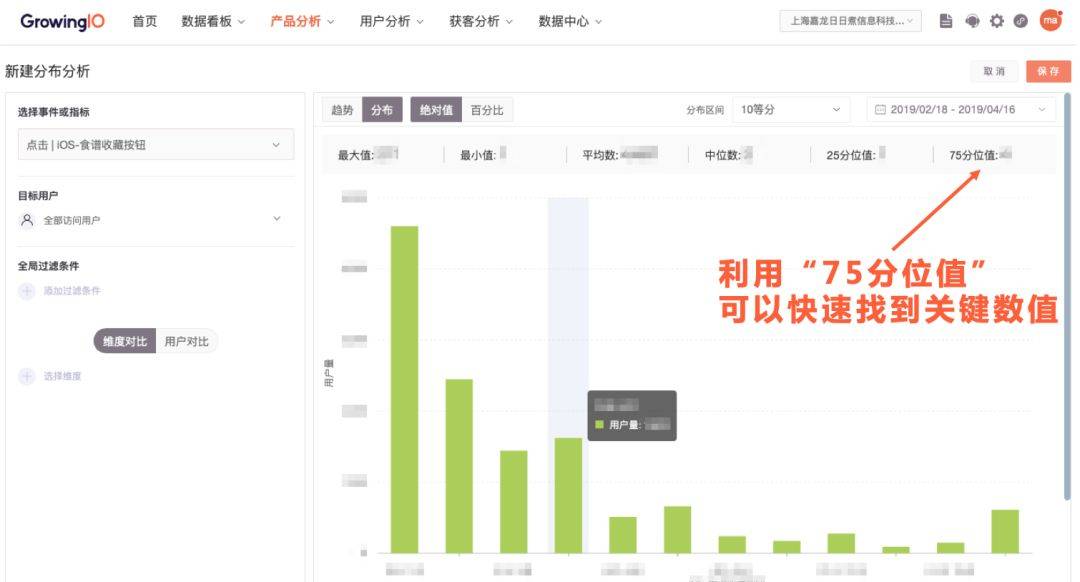This screenshot has width=1080, height=582.
Task: Click plus icon to add filter condition
Action: pyautogui.click(x=27, y=291)
